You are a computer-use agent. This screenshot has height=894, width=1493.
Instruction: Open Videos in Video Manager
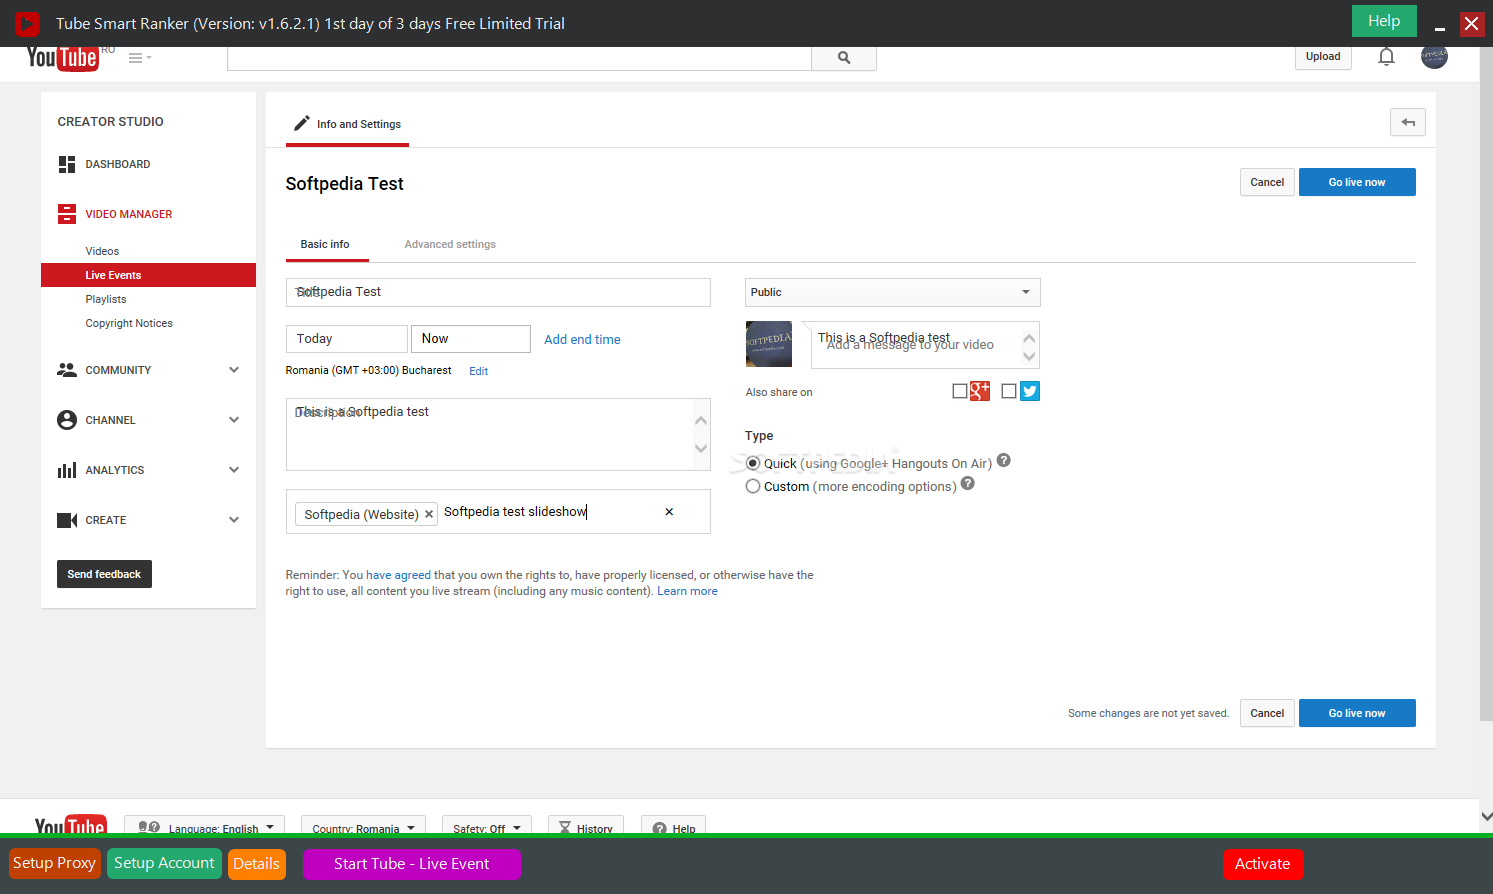pyautogui.click(x=102, y=251)
